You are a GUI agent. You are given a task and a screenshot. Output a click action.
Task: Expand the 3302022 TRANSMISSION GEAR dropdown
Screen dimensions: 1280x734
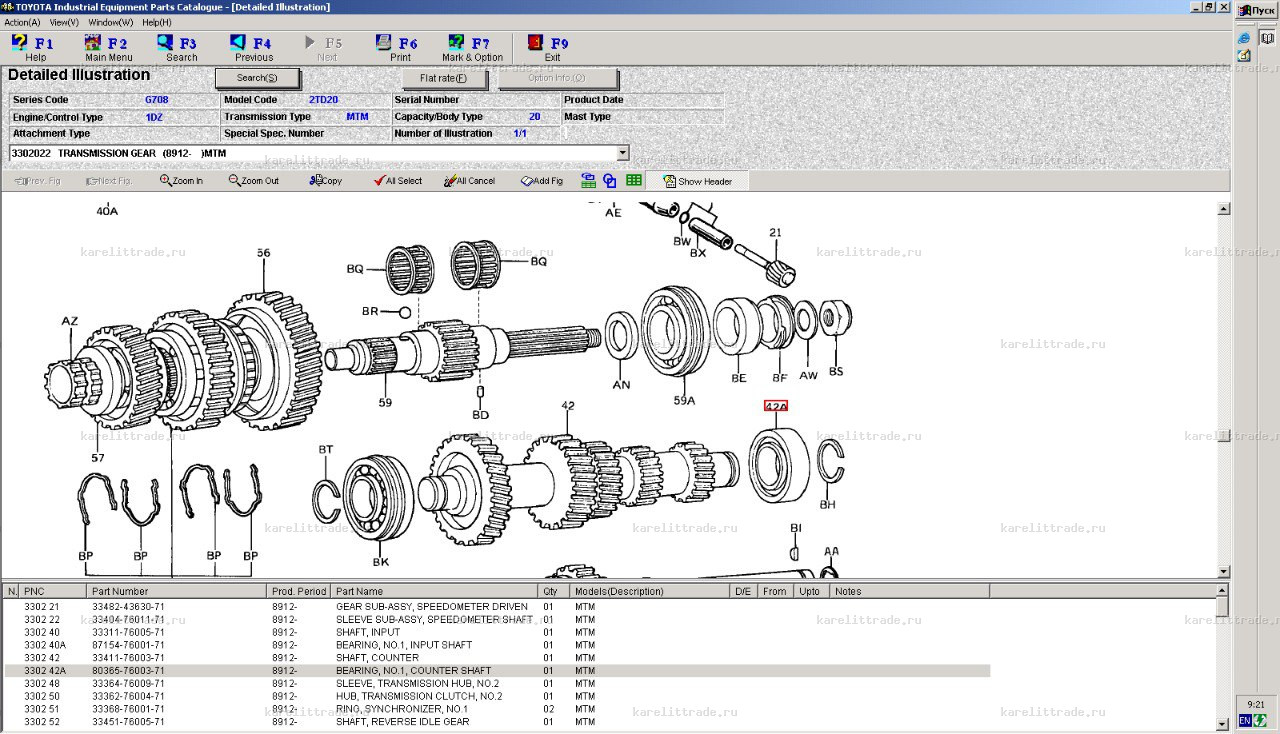pos(623,153)
